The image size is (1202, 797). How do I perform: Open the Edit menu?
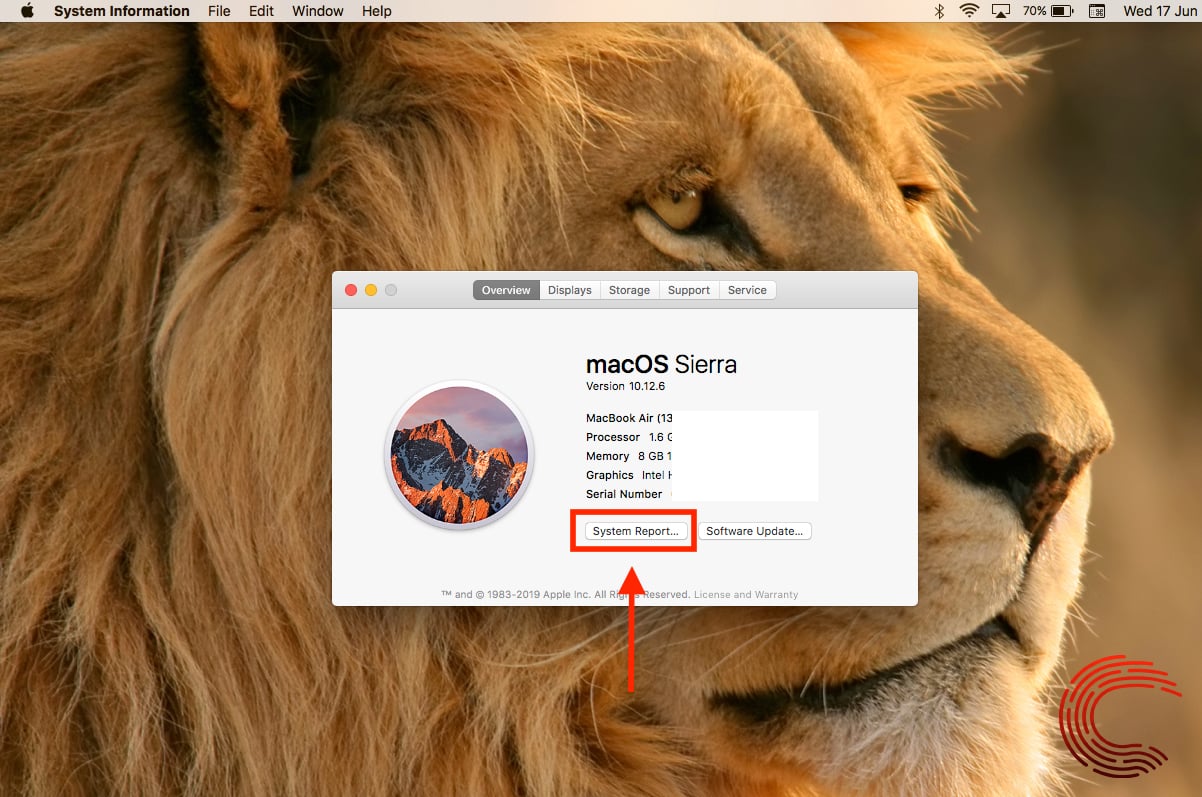click(x=261, y=11)
